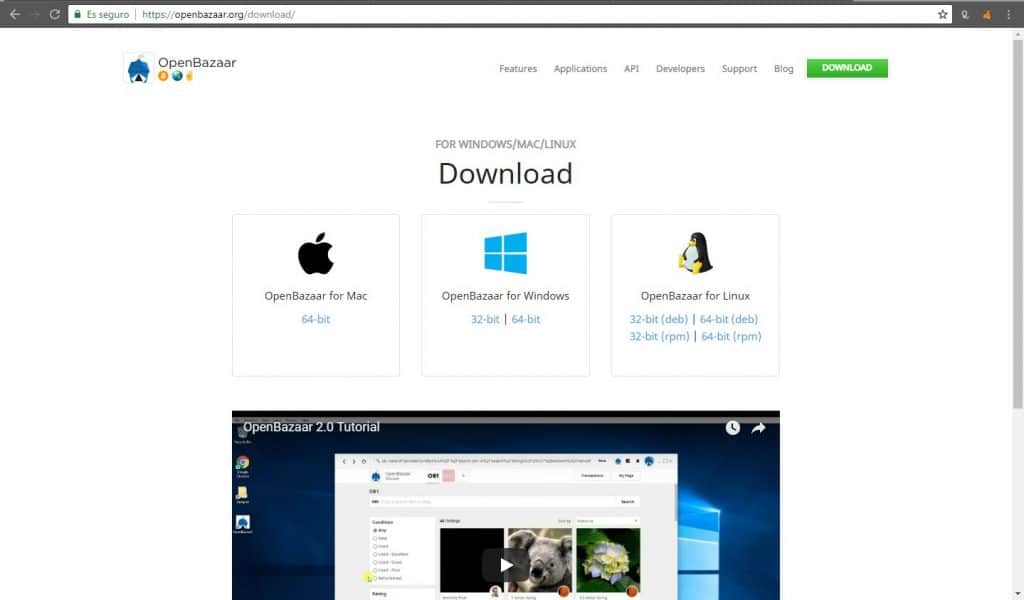The width and height of the screenshot is (1024, 600).
Task: Open the API menu item
Action: (632, 69)
